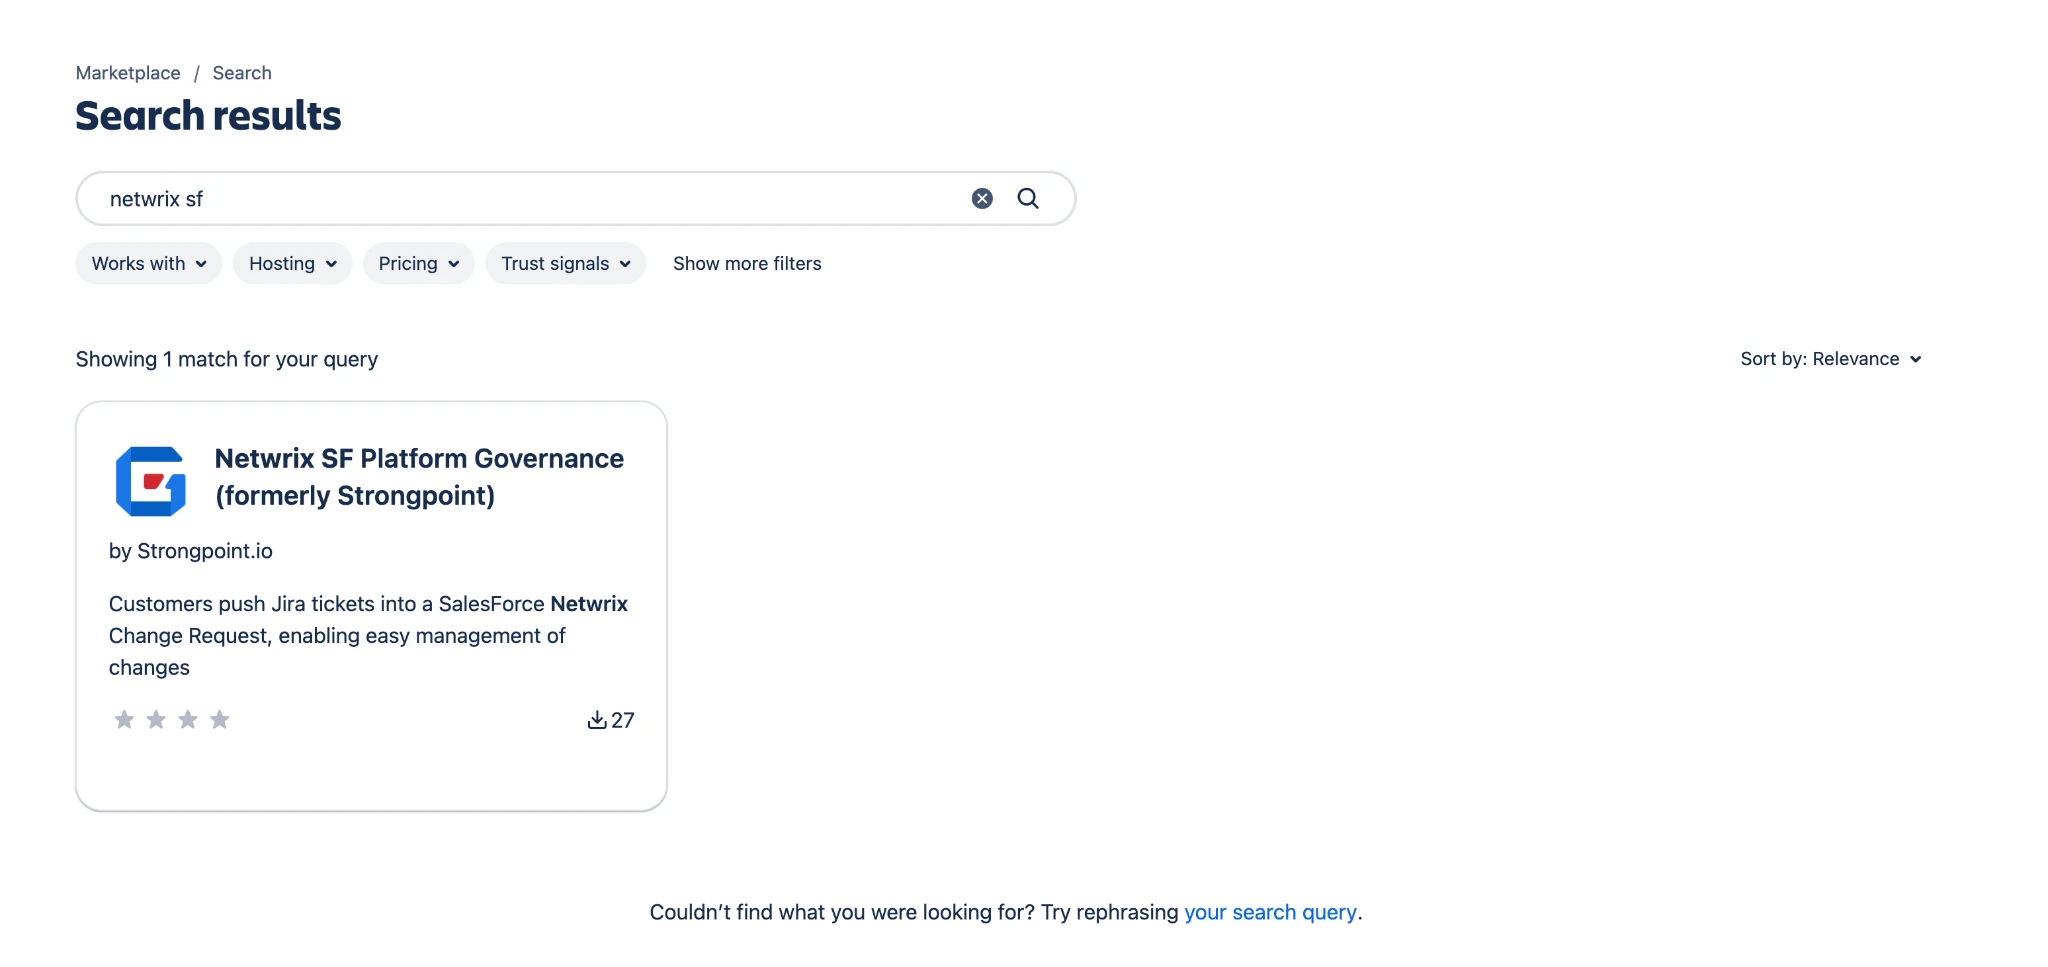Screen dimensions: 2048x967
Task: Click the magnifying glass search icon
Action: pos(1028,198)
